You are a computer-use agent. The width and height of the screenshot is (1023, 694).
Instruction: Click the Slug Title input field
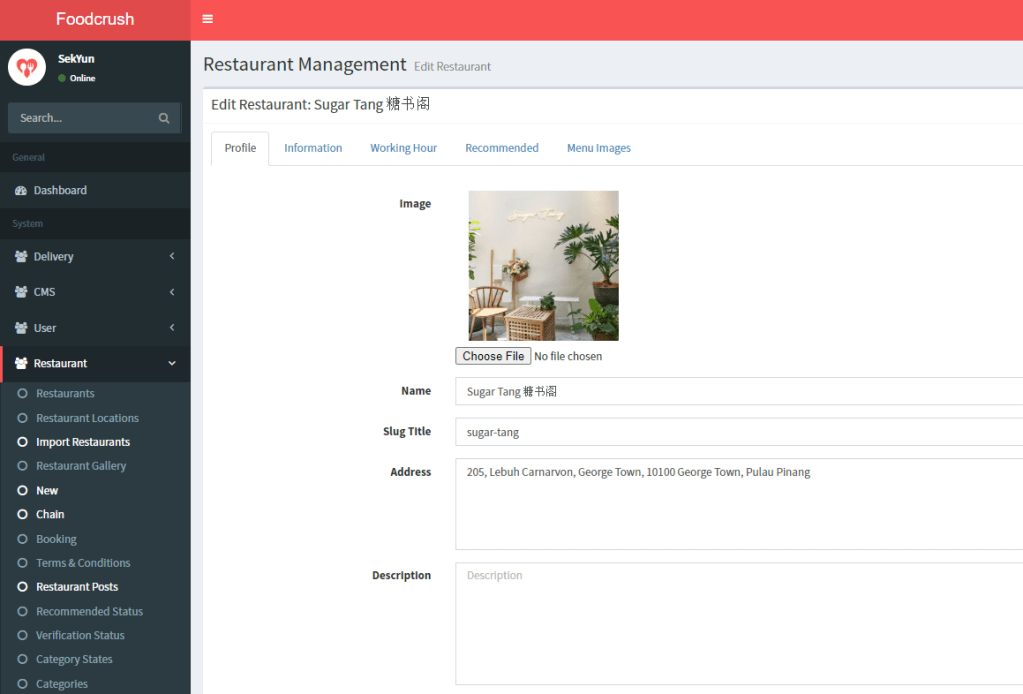pyautogui.click(x=738, y=432)
